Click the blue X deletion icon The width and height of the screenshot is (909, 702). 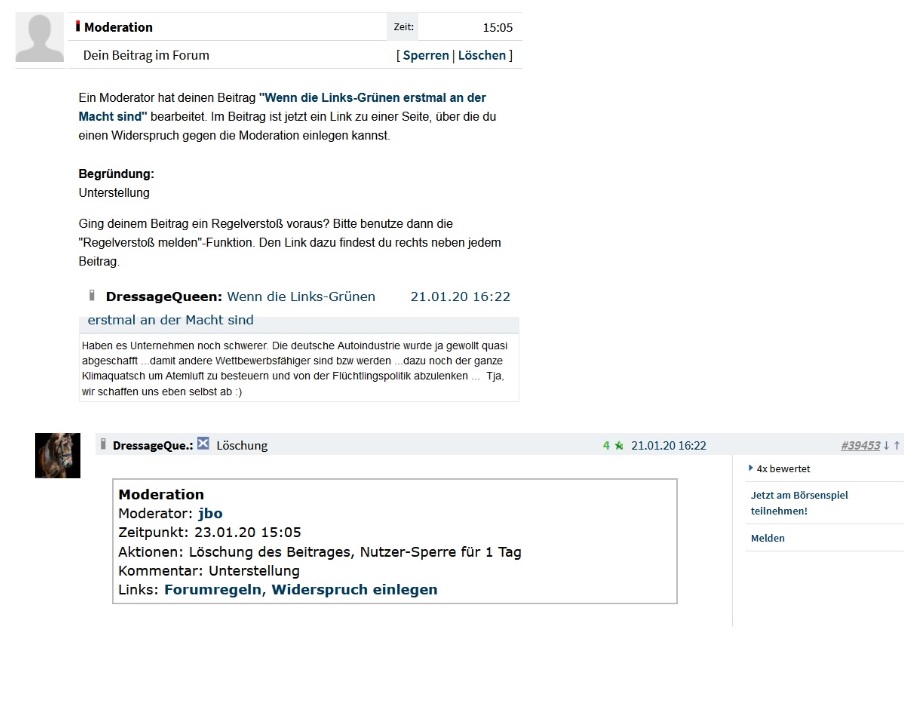click(x=203, y=443)
